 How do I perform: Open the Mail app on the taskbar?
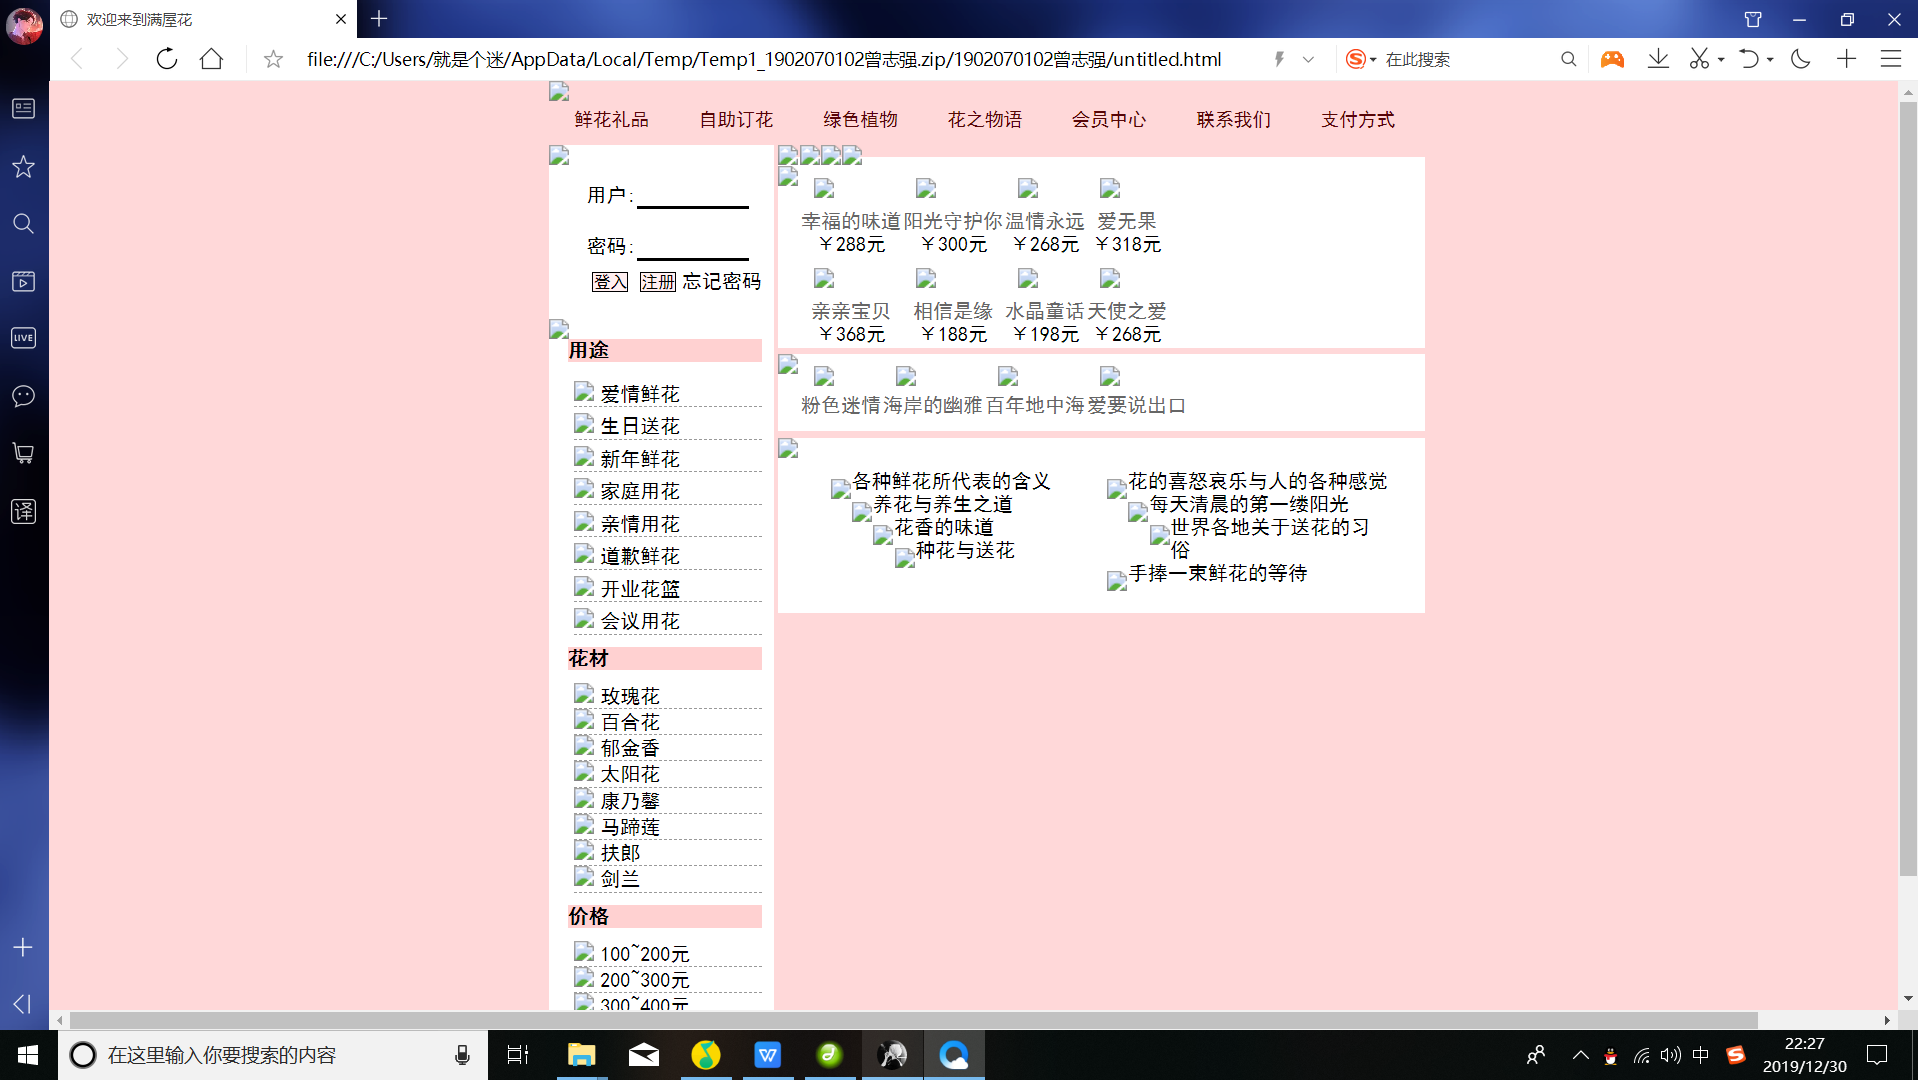[x=643, y=1055]
